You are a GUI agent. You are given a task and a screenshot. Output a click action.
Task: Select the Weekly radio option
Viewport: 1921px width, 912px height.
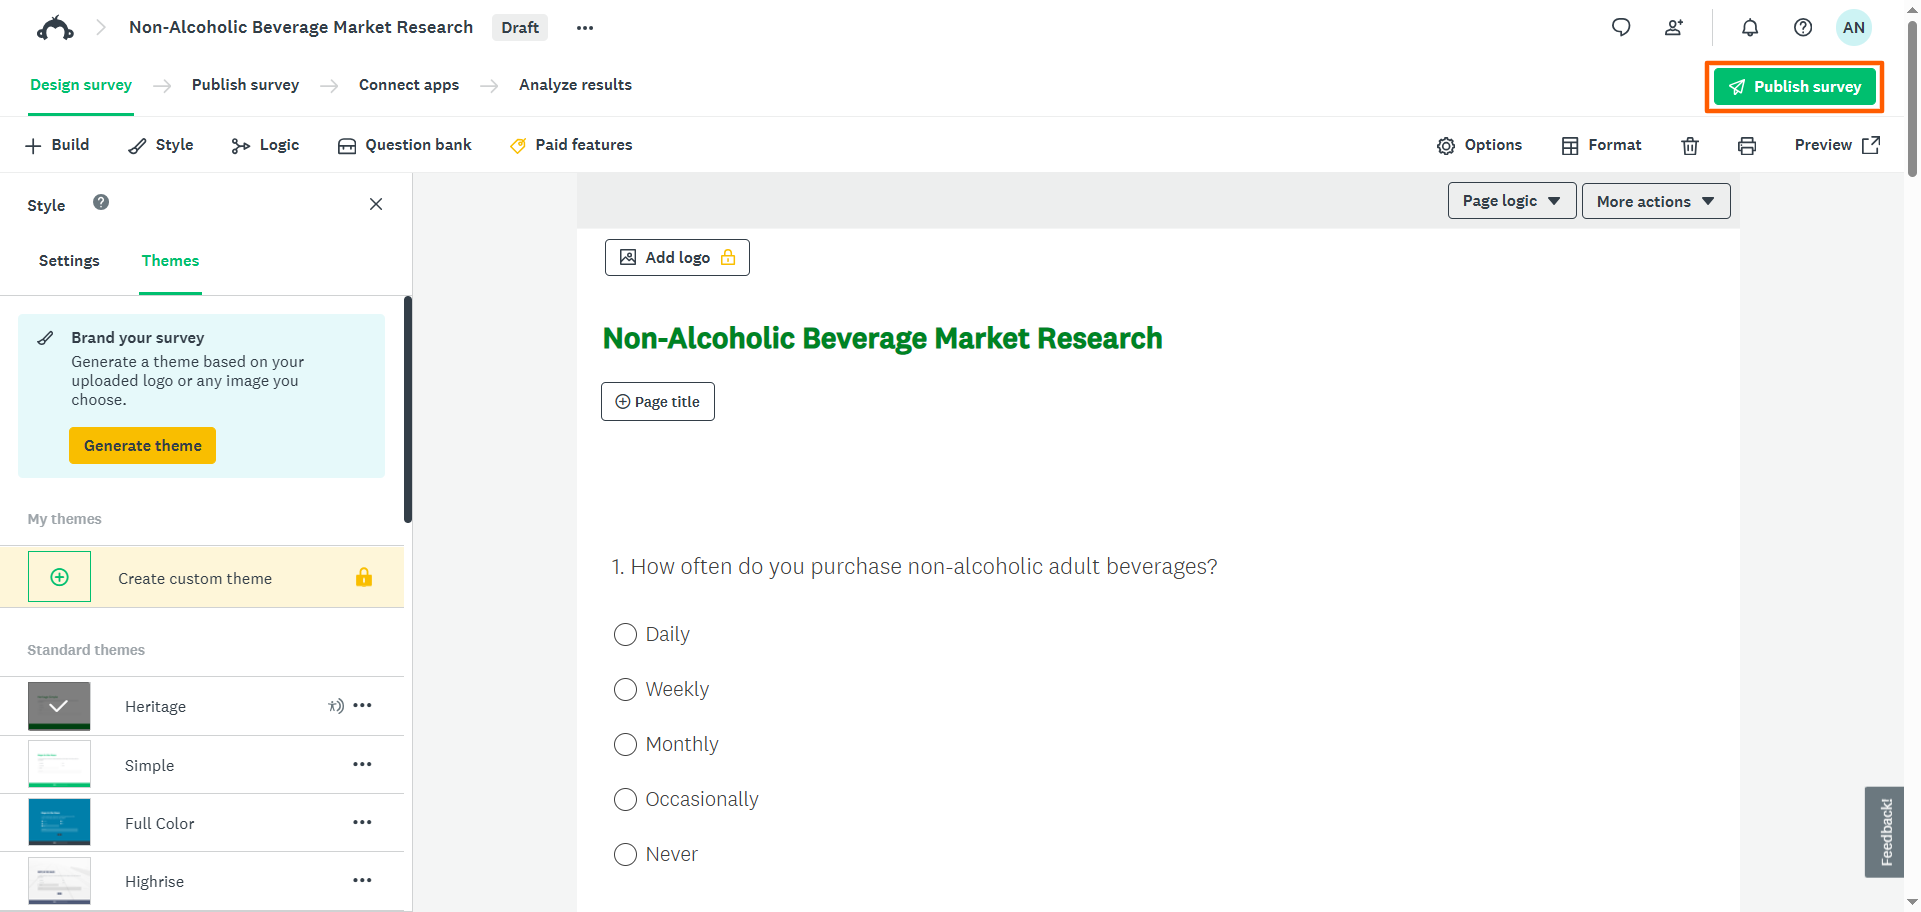(x=625, y=690)
